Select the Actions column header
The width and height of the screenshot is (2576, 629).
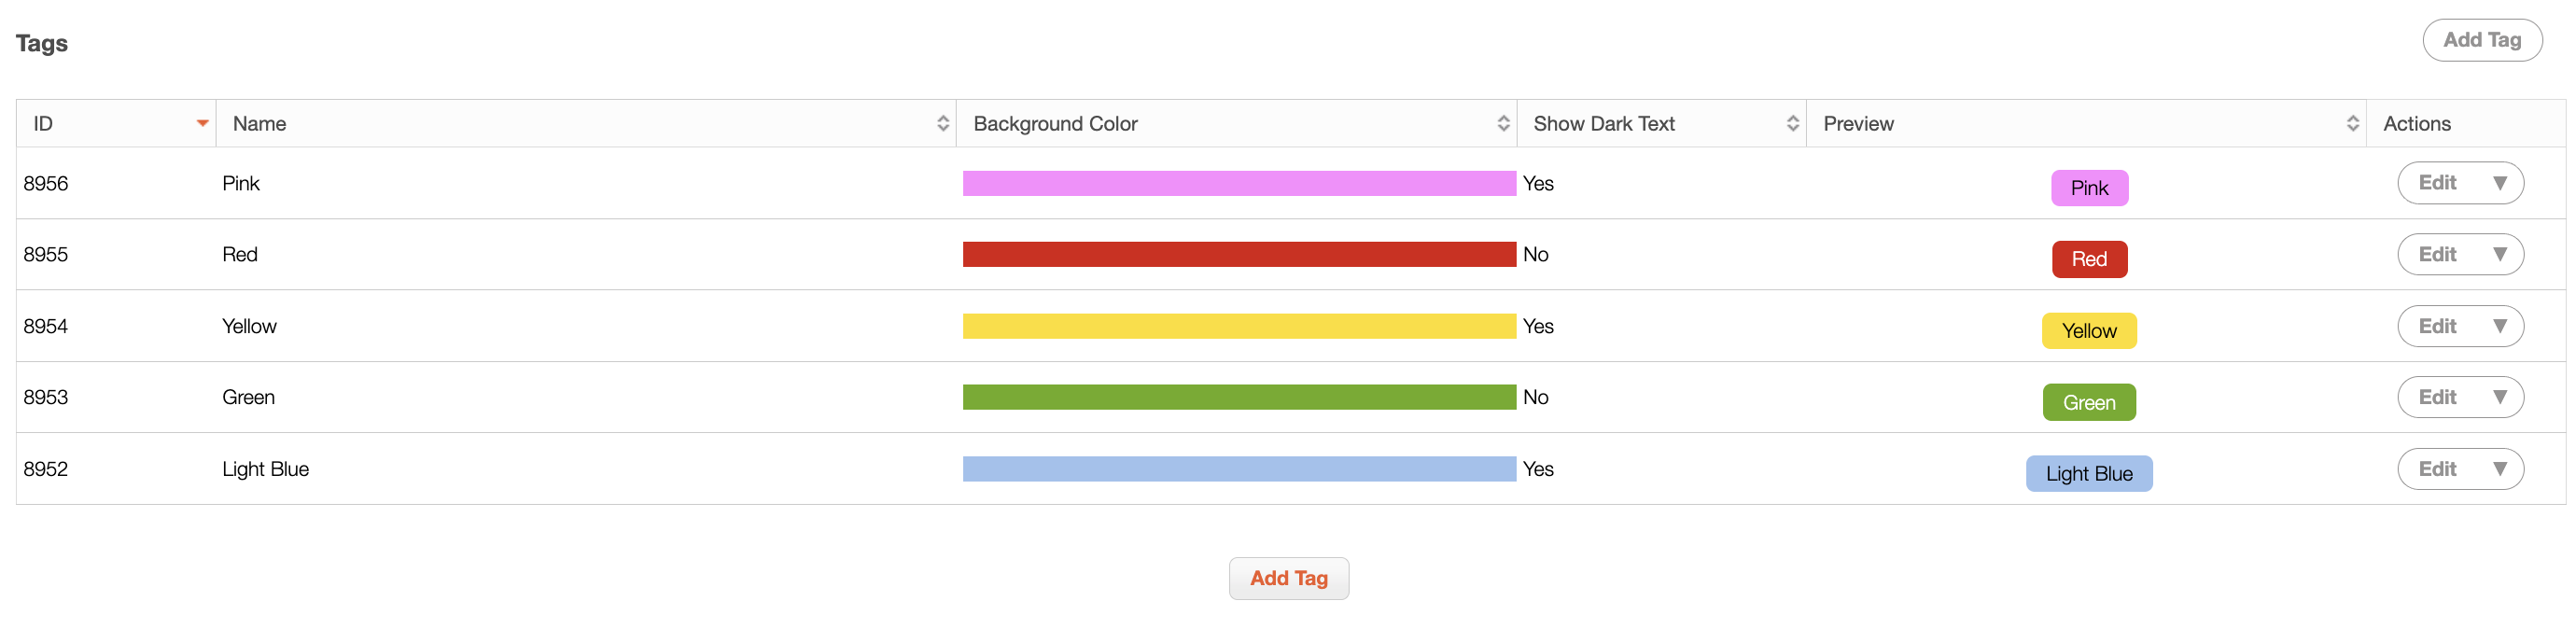[x=2416, y=124]
